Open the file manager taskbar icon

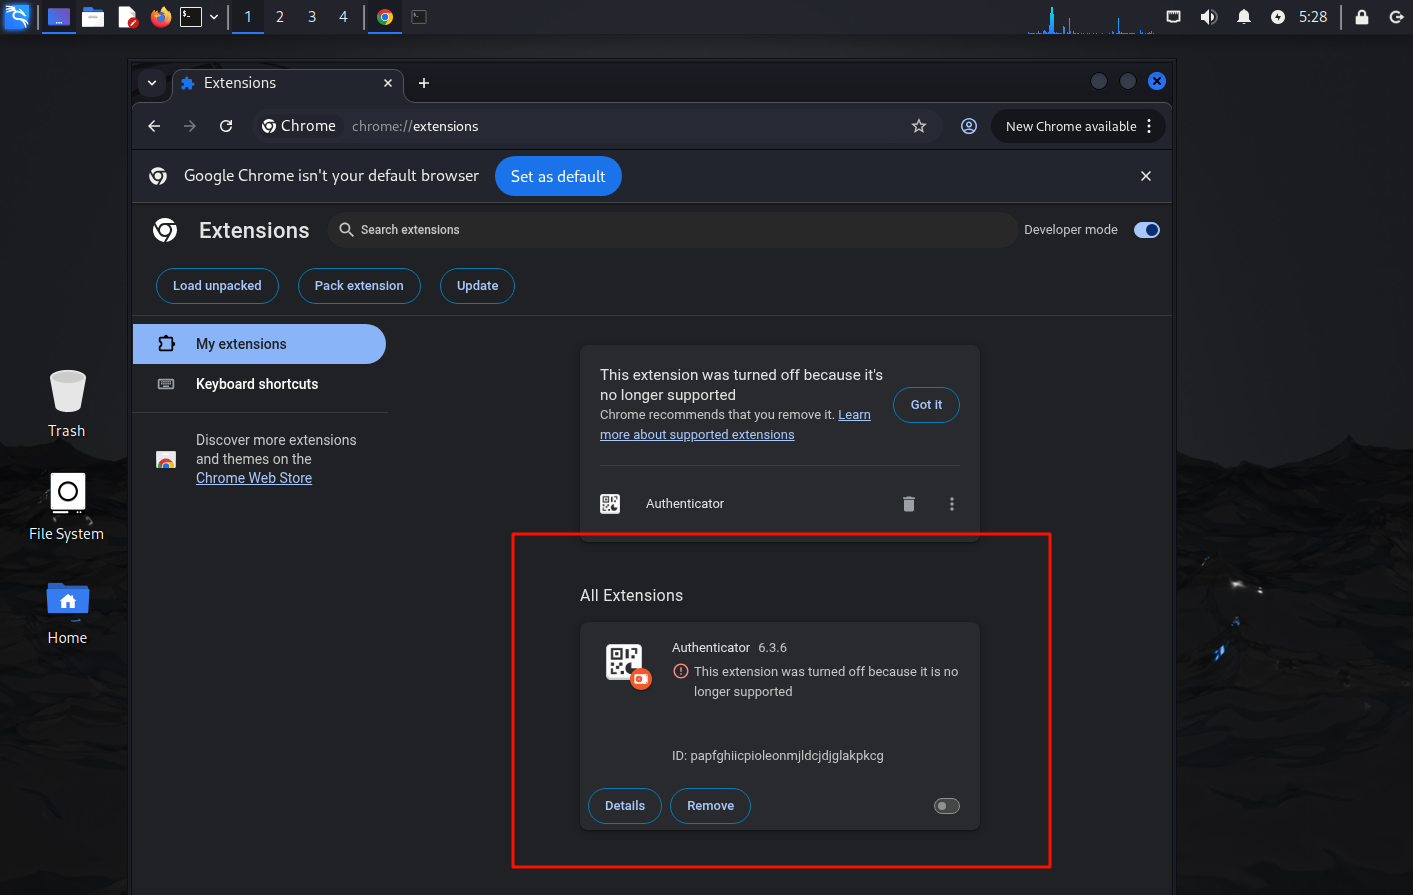click(x=93, y=17)
